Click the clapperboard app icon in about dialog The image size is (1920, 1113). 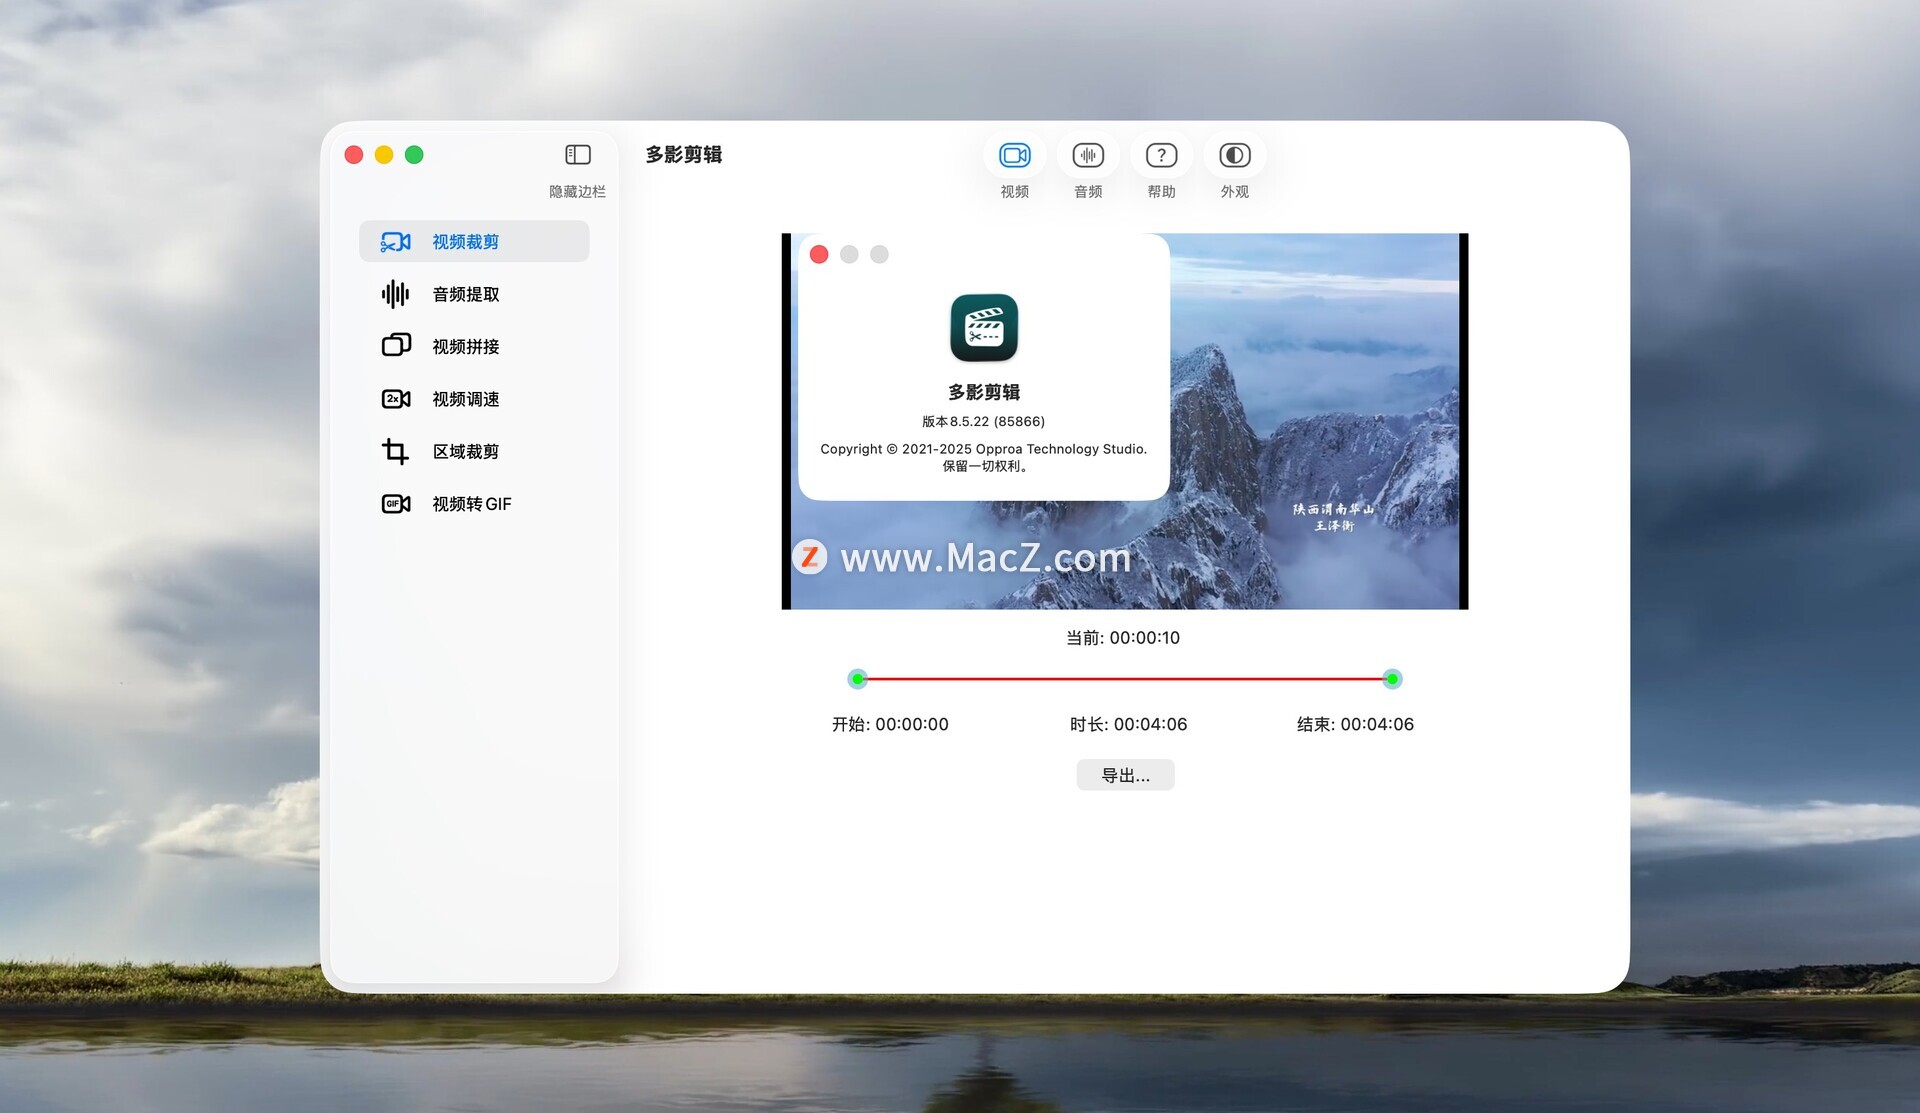click(984, 328)
